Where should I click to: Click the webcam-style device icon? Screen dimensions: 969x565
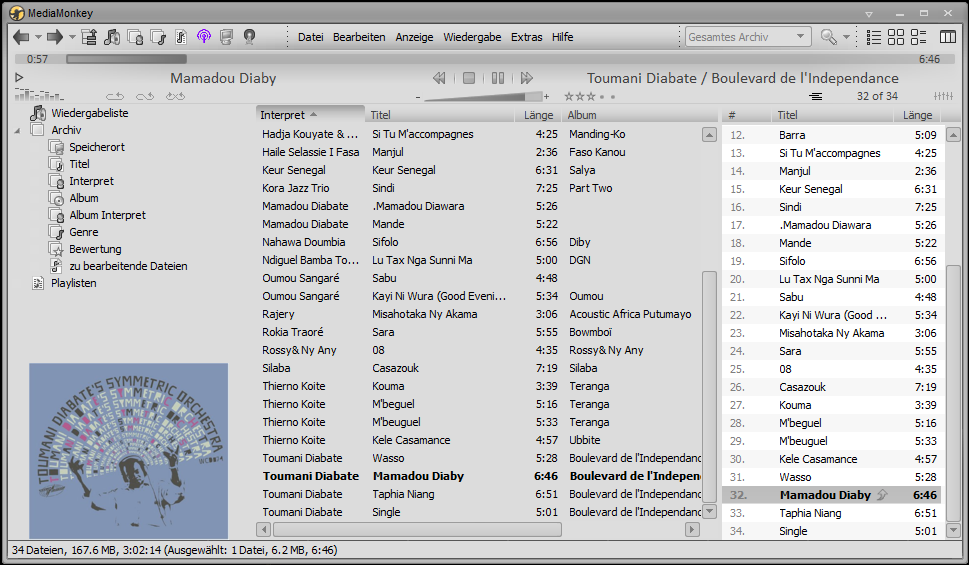coord(250,37)
